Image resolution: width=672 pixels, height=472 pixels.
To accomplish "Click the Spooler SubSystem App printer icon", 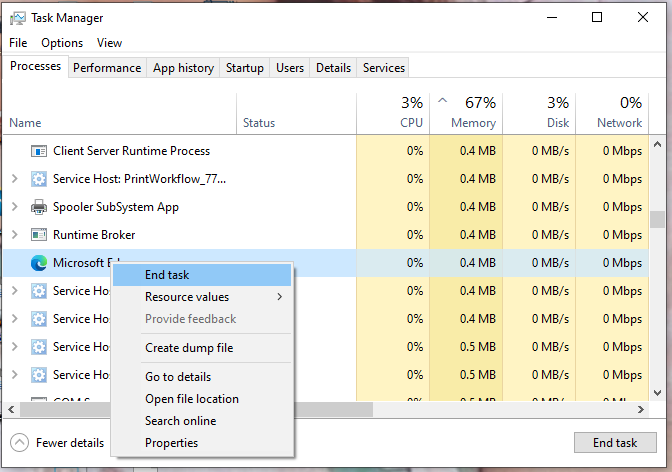I will [x=39, y=207].
